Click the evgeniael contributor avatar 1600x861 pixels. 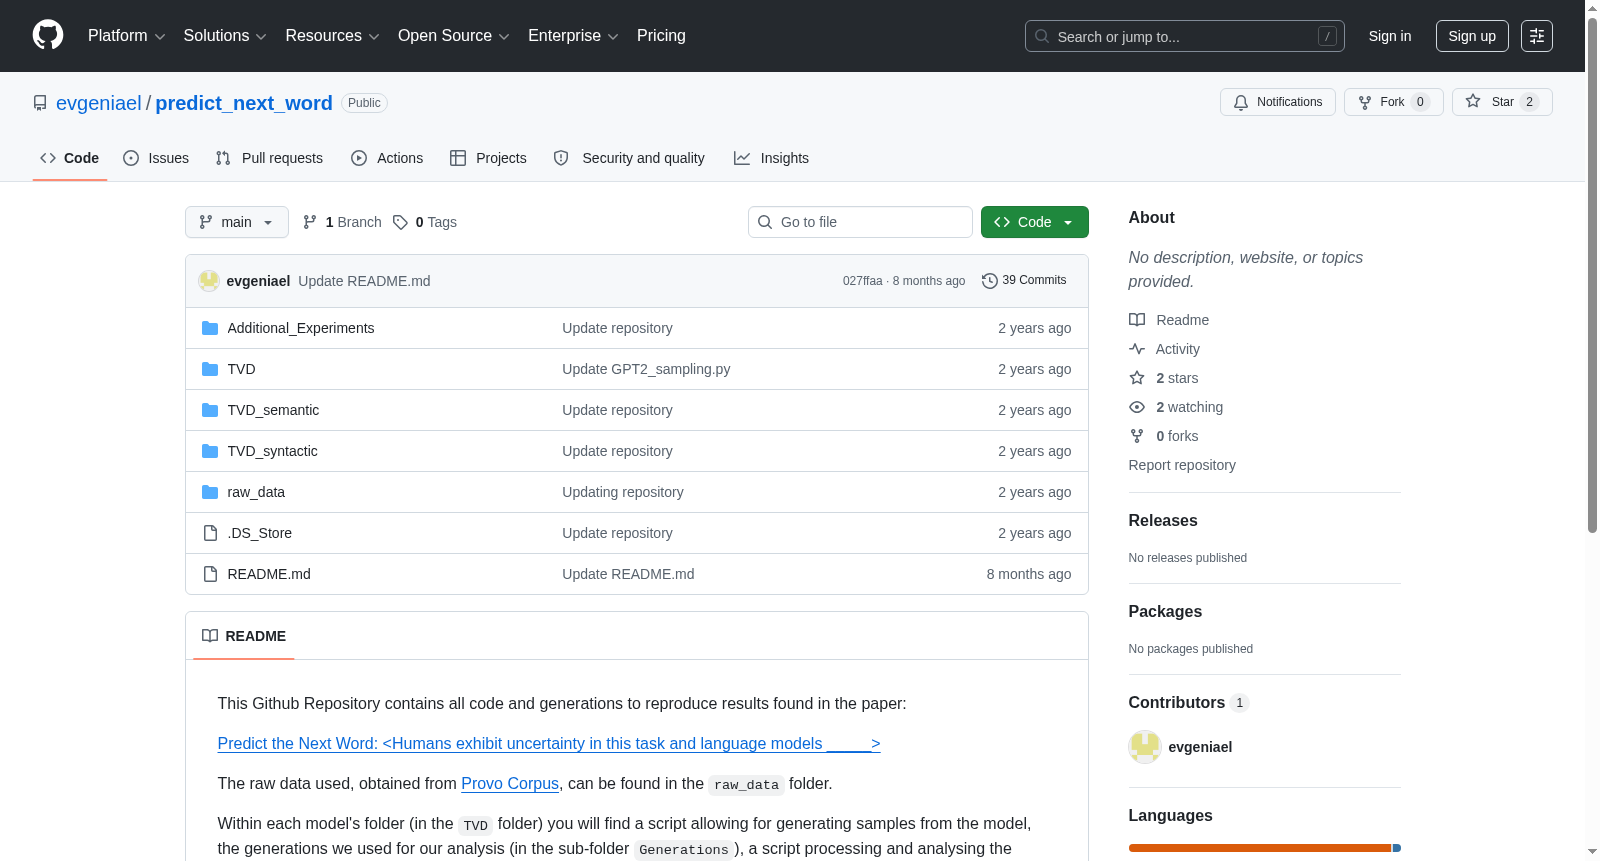pos(1145,747)
